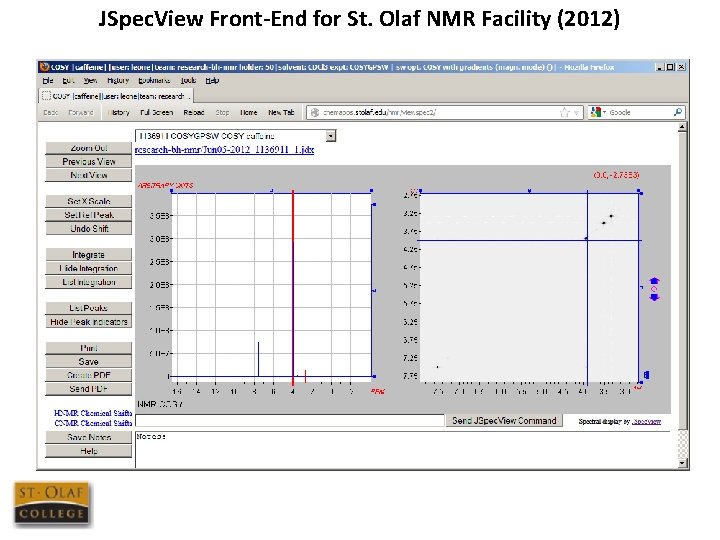The image size is (720, 540).
Task: Open the research-bh-nmr jdx file link
Action: click(225, 150)
